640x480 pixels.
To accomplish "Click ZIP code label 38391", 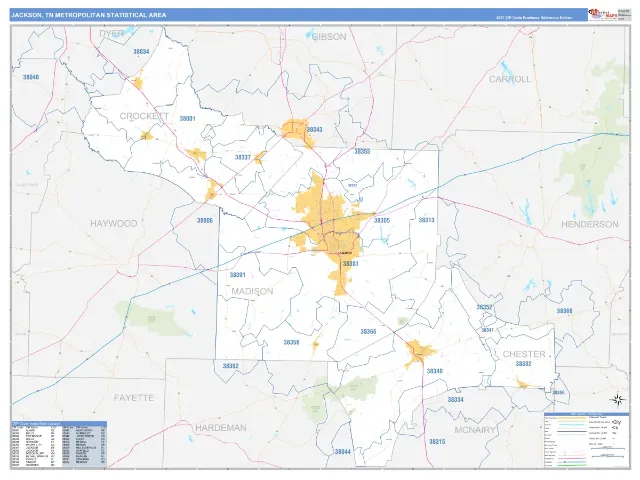I will [237, 275].
